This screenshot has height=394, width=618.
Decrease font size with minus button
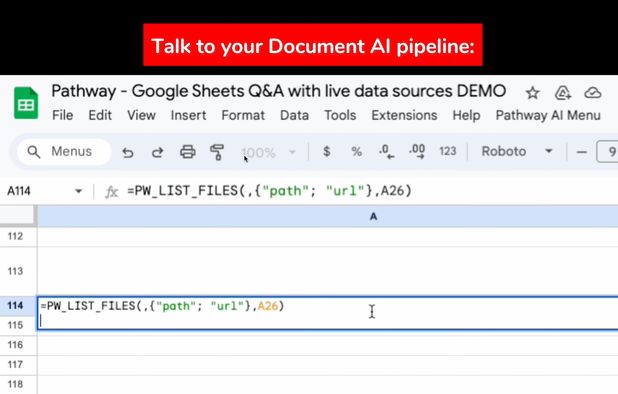(x=582, y=152)
